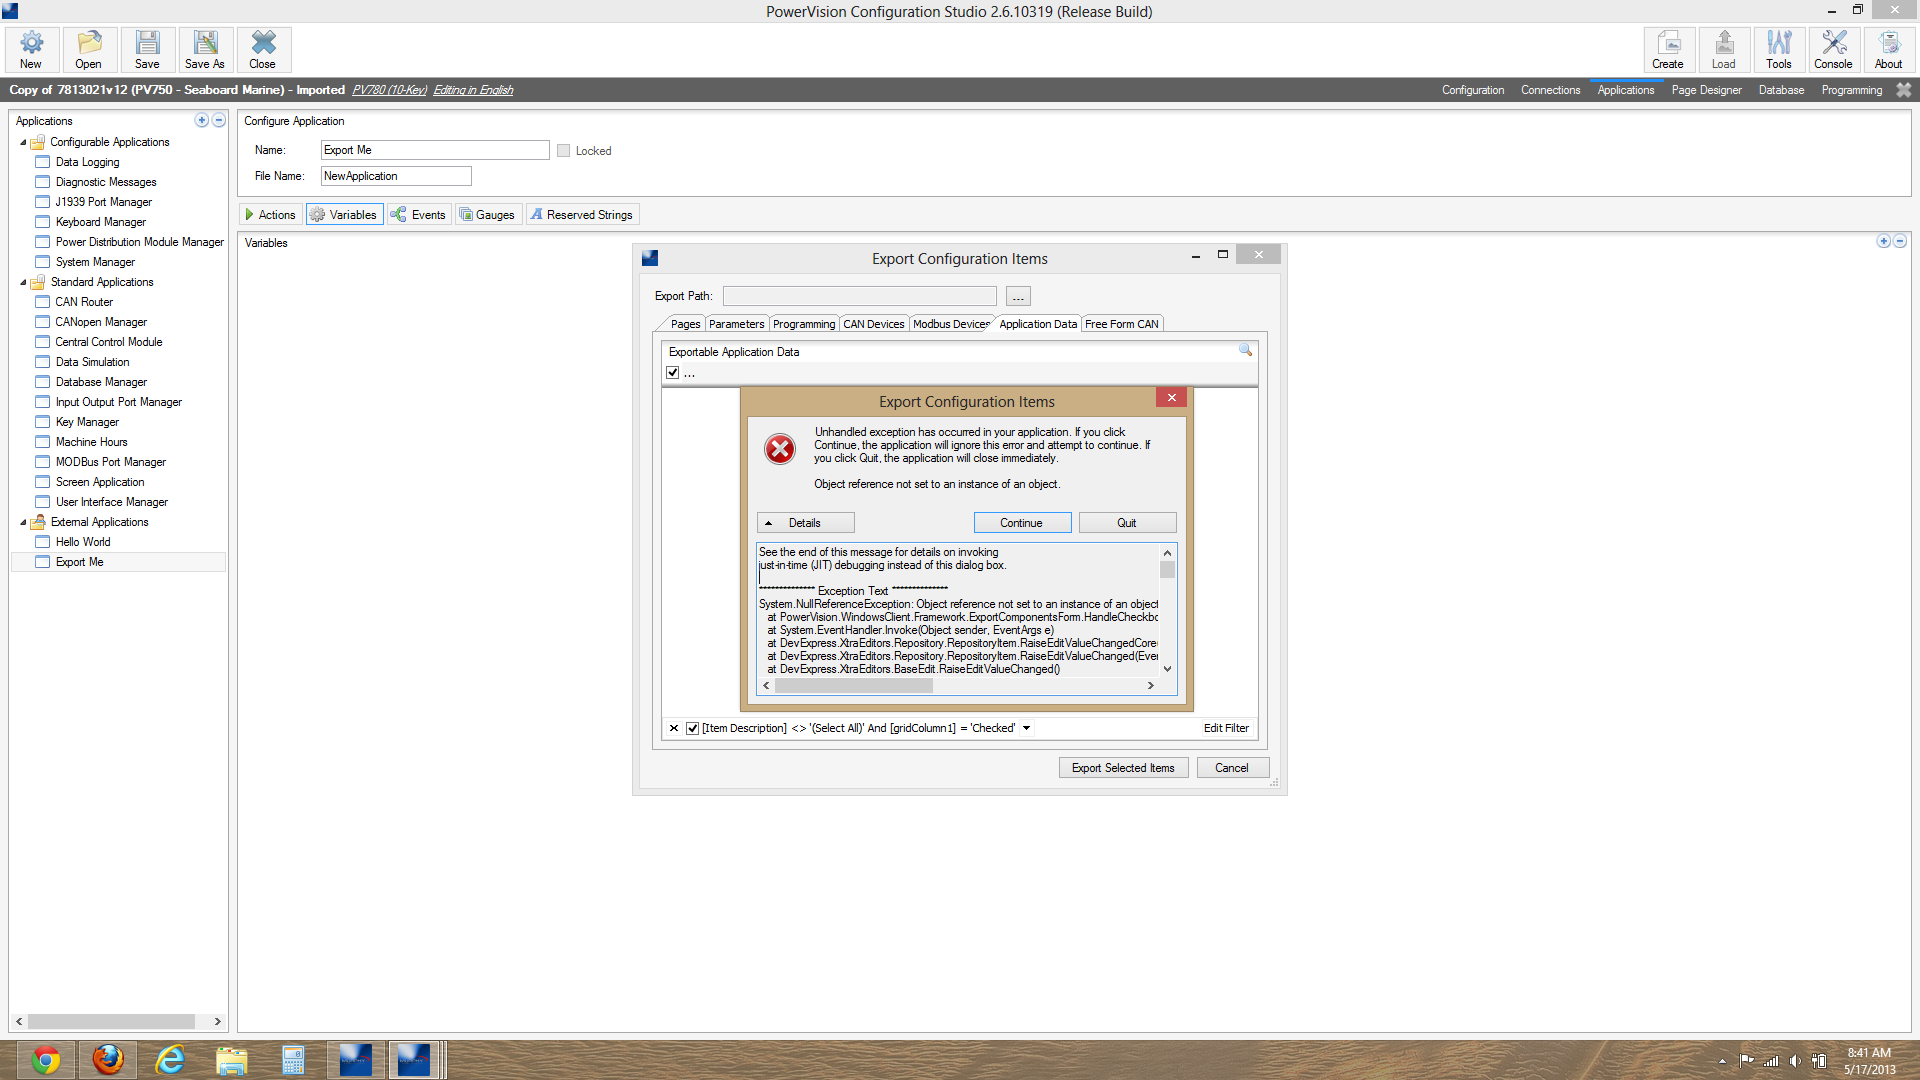Uncheck the checkbox under Exportable Application Data
This screenshot has height=1080, width=1920.
[x=673, y=372]
